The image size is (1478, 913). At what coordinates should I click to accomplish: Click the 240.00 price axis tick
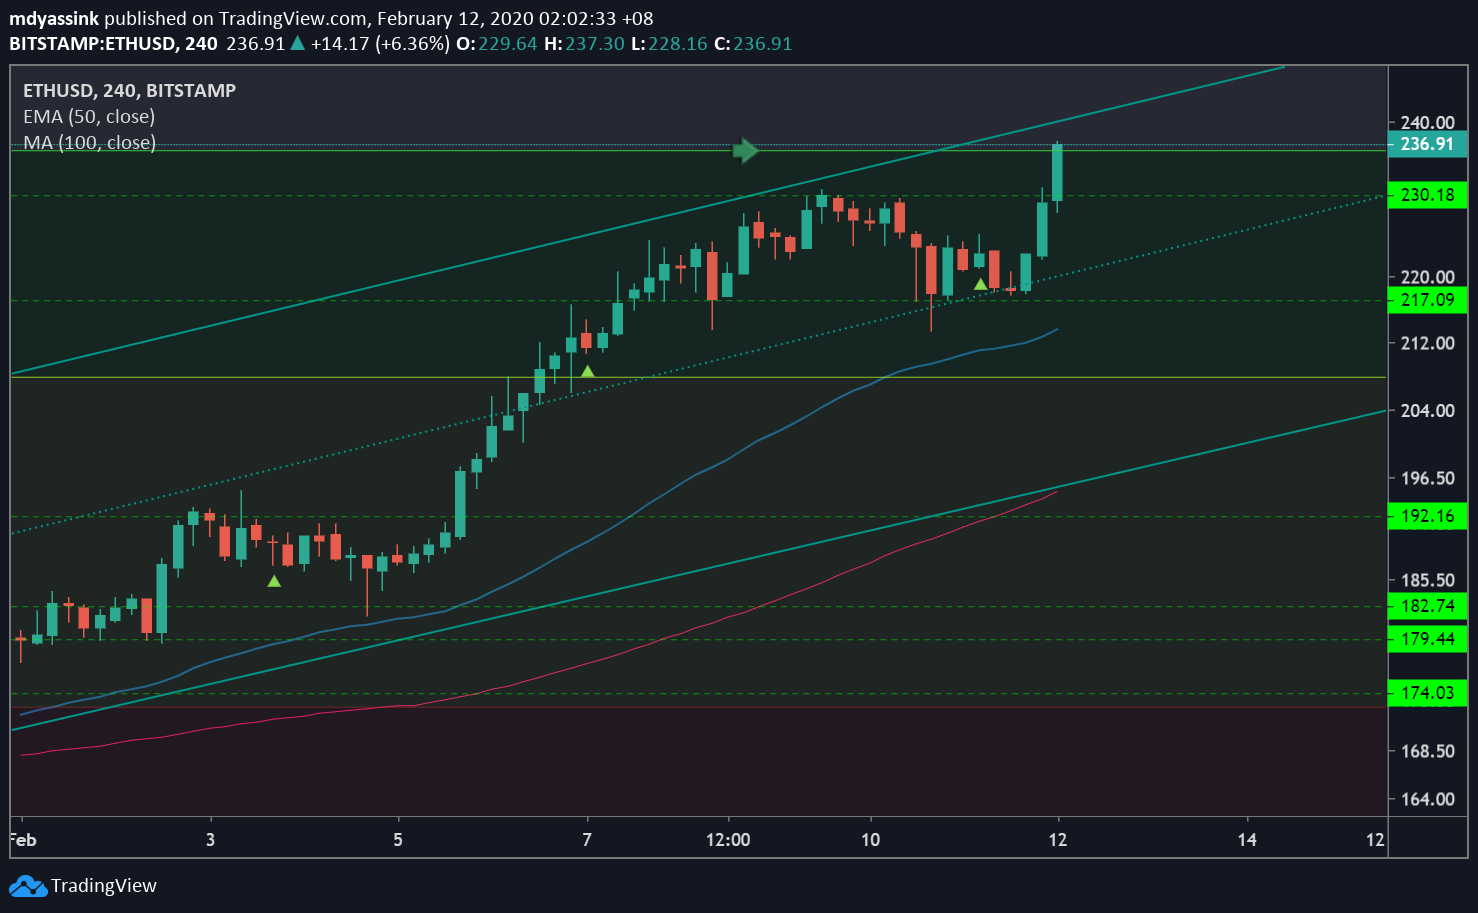click(1427, 123)
